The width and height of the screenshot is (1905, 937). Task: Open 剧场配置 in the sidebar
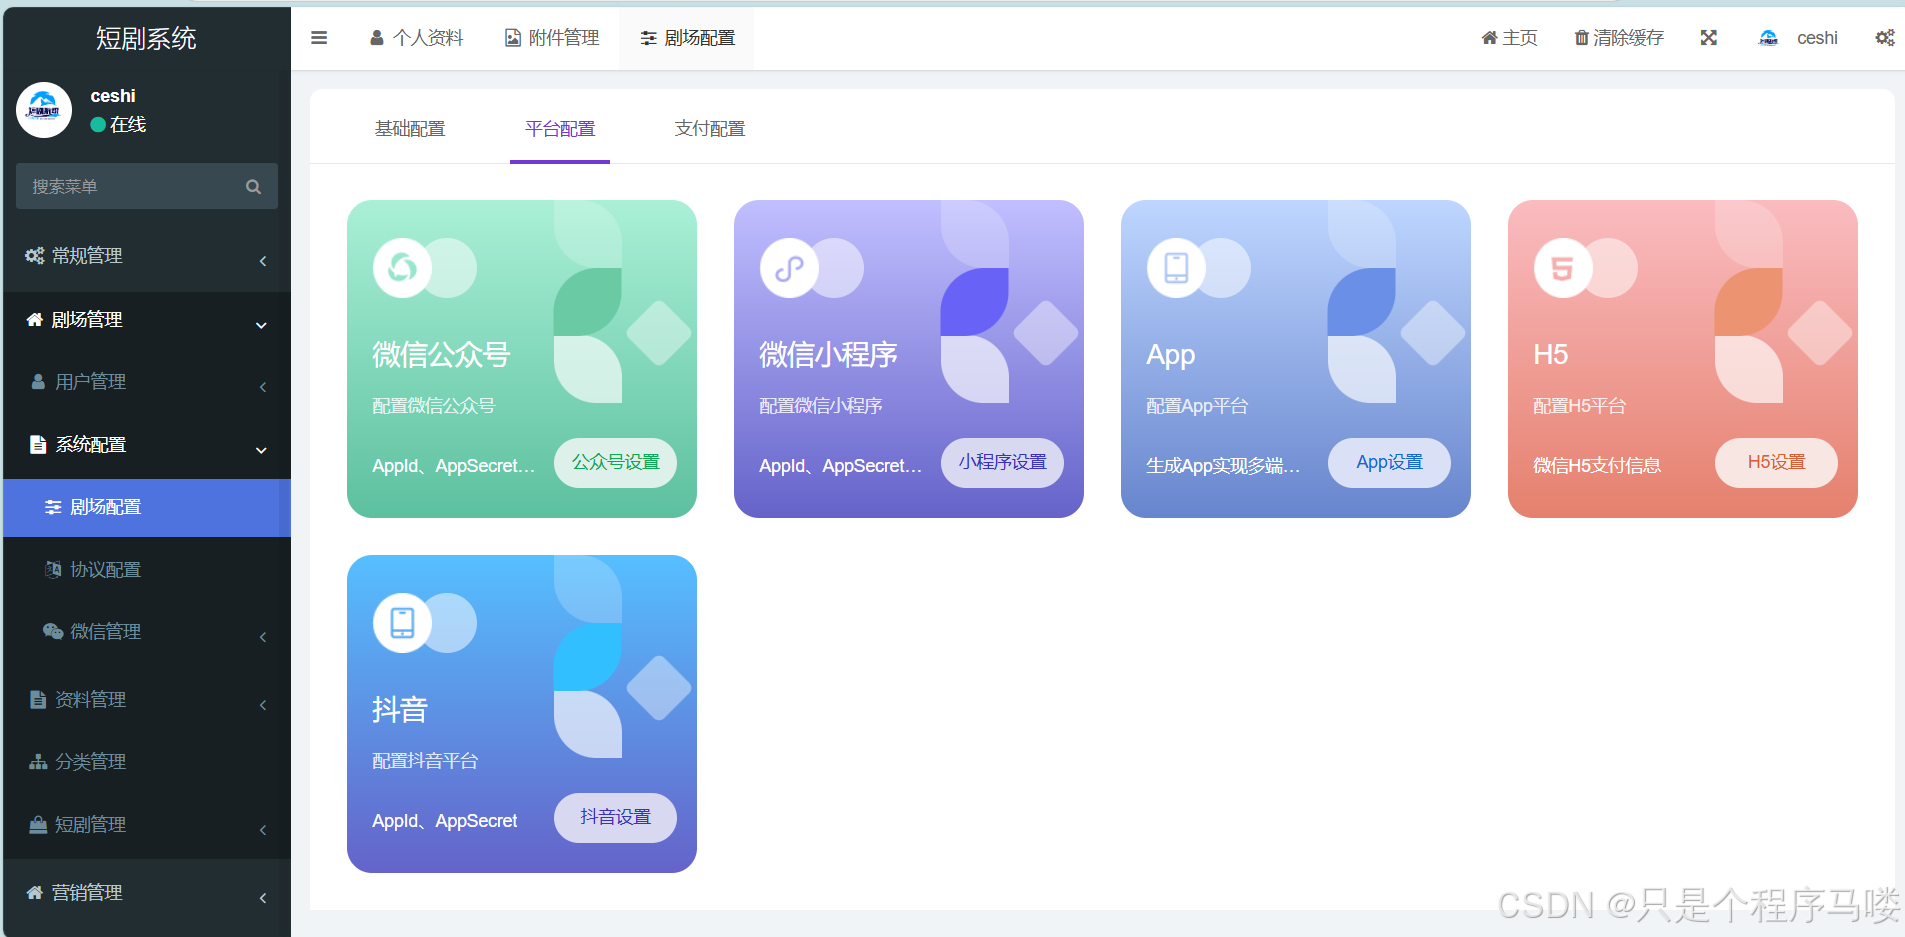[x=147, y=508]
